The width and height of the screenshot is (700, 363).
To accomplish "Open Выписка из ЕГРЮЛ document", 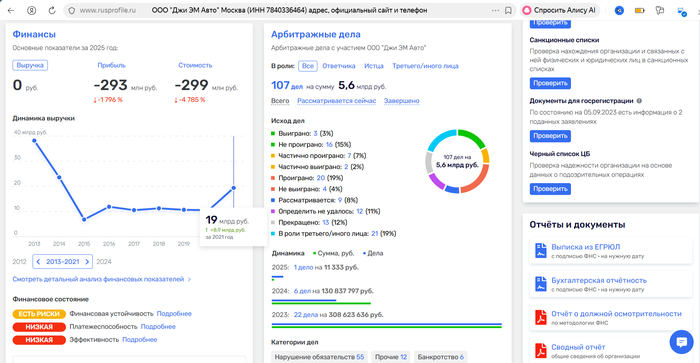I will click(x=585, y=247).
